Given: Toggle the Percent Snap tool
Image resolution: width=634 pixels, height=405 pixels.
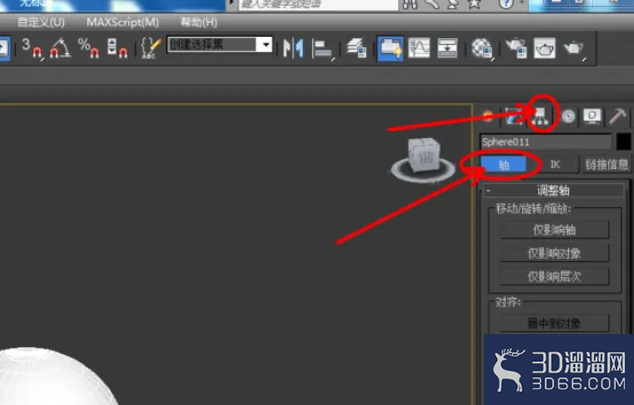Looking at the screenshot, I should [x=89, y=48].
